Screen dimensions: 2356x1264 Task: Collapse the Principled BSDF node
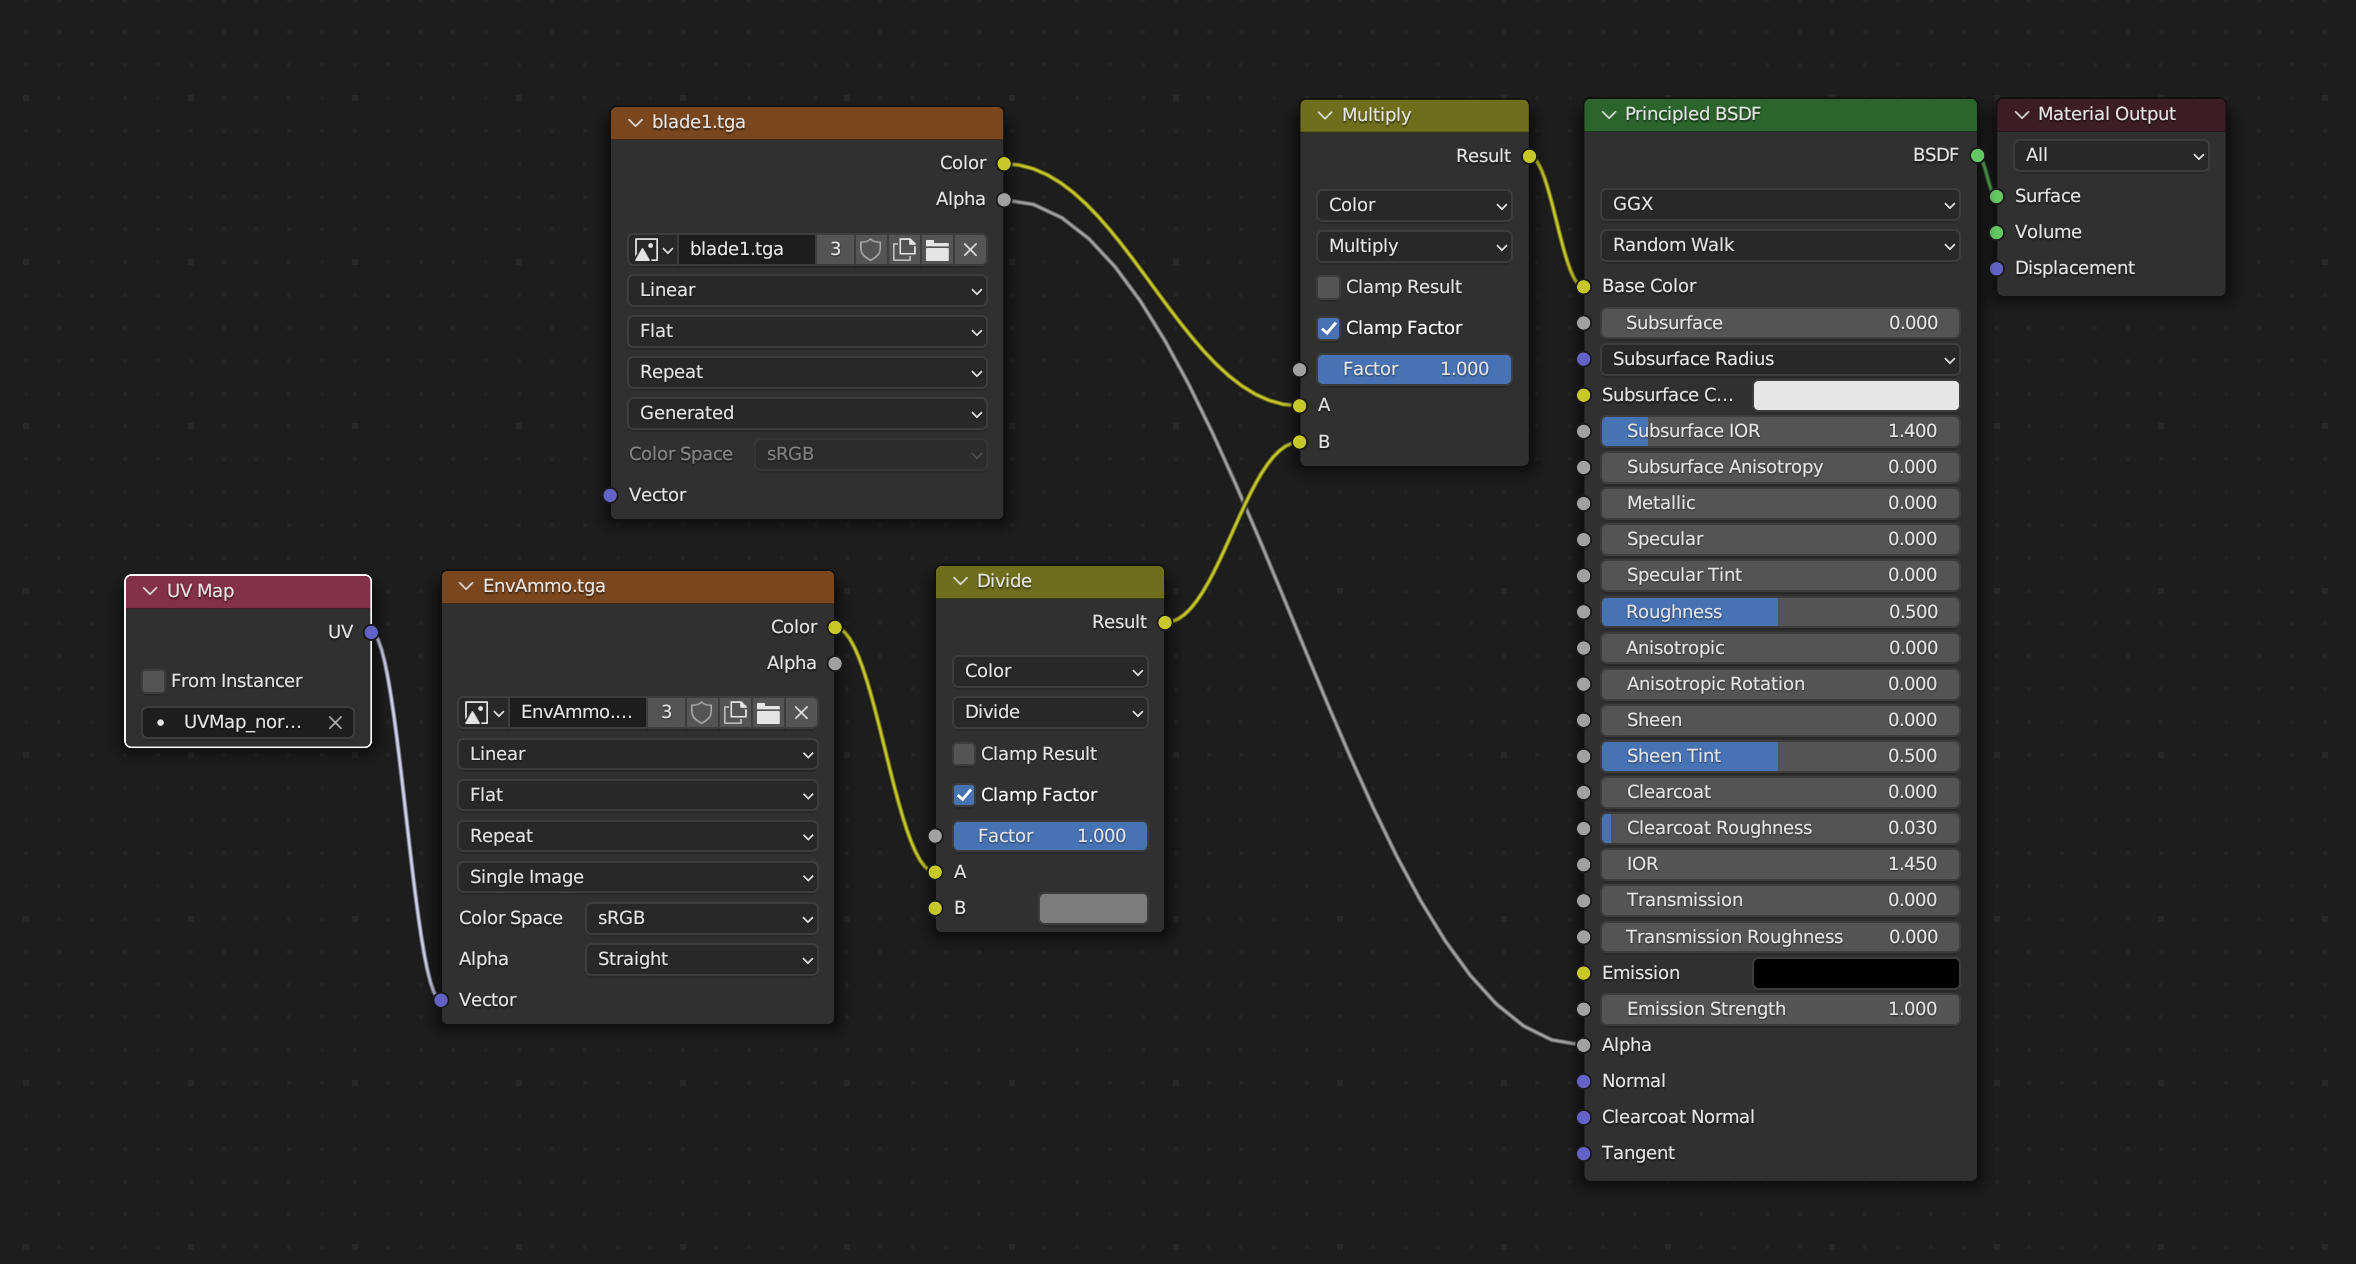coord(1608,114)
